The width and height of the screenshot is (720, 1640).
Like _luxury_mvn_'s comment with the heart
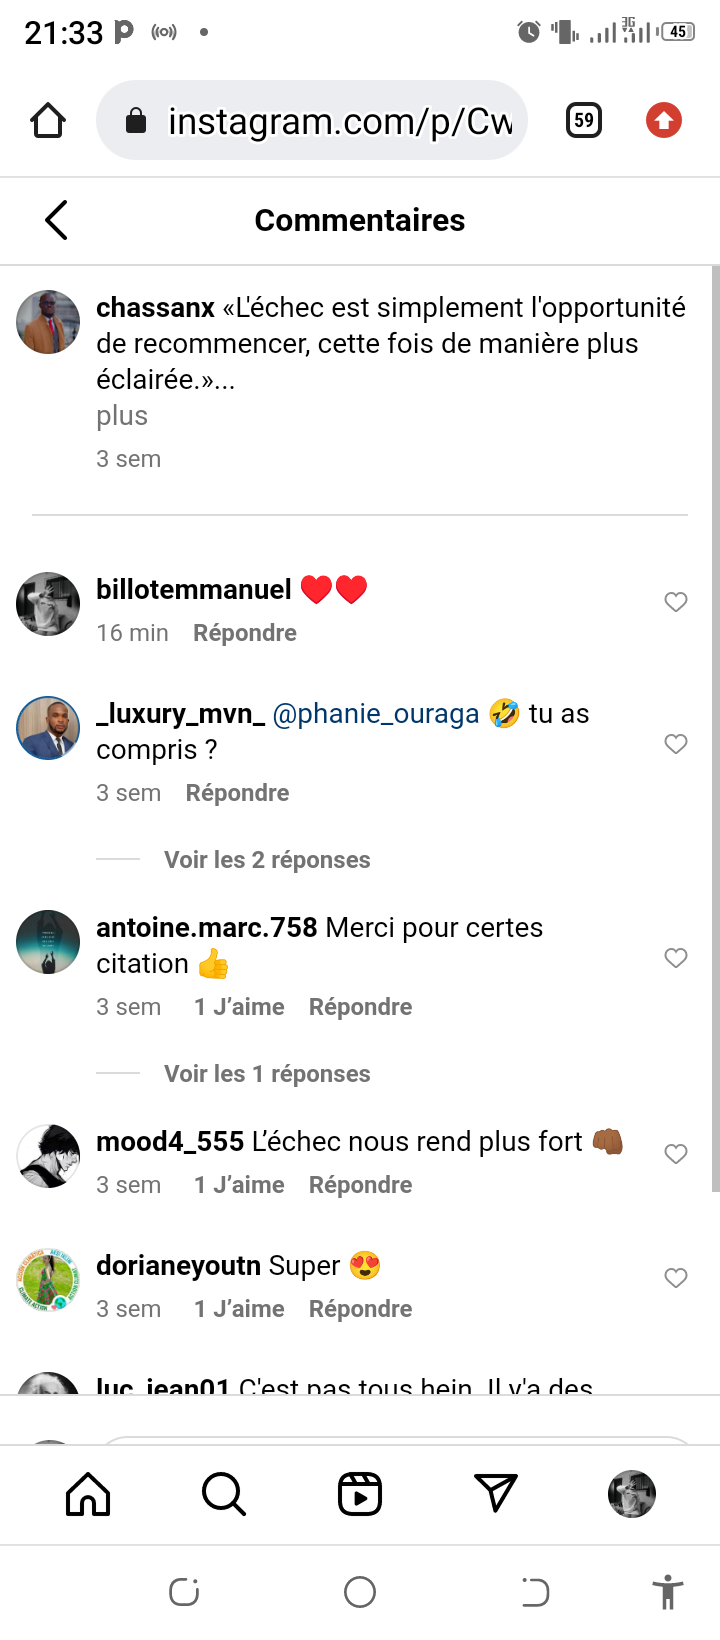pos(676,744)
